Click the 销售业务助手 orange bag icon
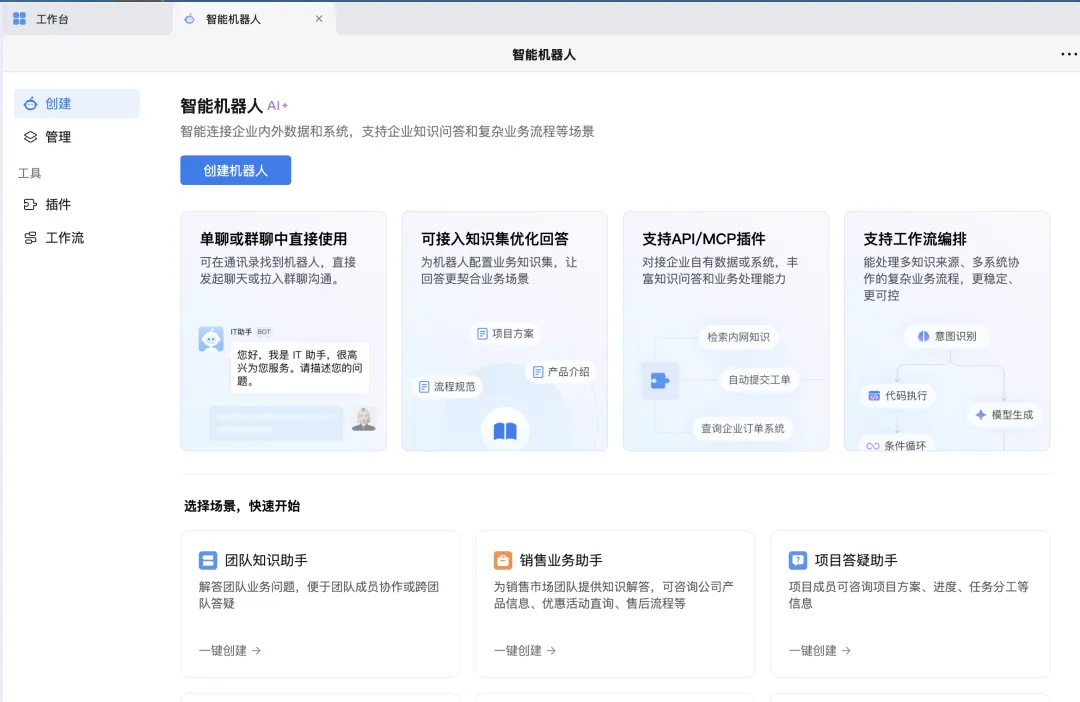This screenshot has width=1080, height=702. [x=503, y=560]
